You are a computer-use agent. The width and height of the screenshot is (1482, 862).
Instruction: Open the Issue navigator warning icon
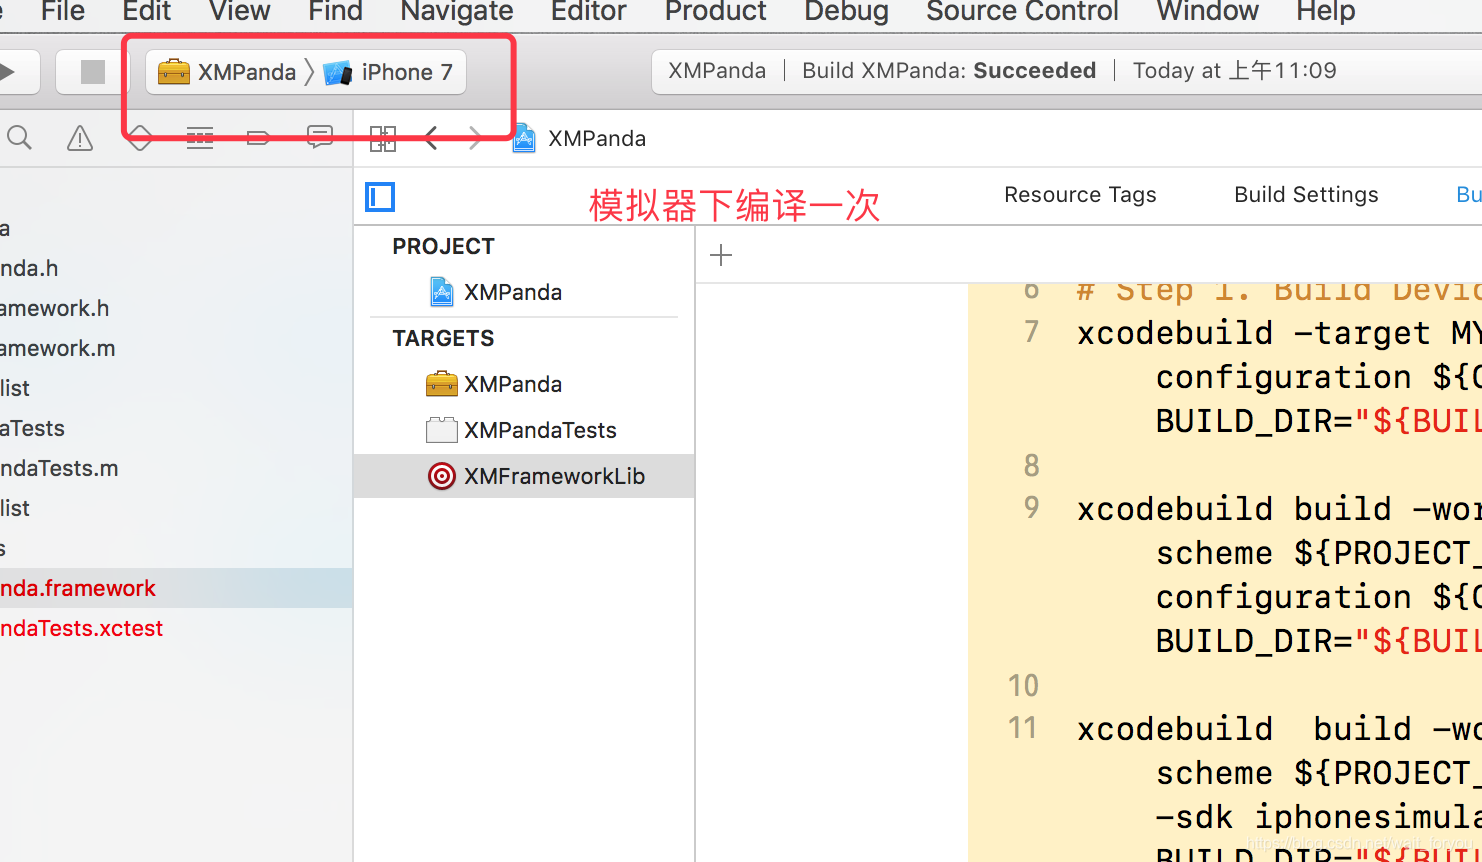(80, 138)
